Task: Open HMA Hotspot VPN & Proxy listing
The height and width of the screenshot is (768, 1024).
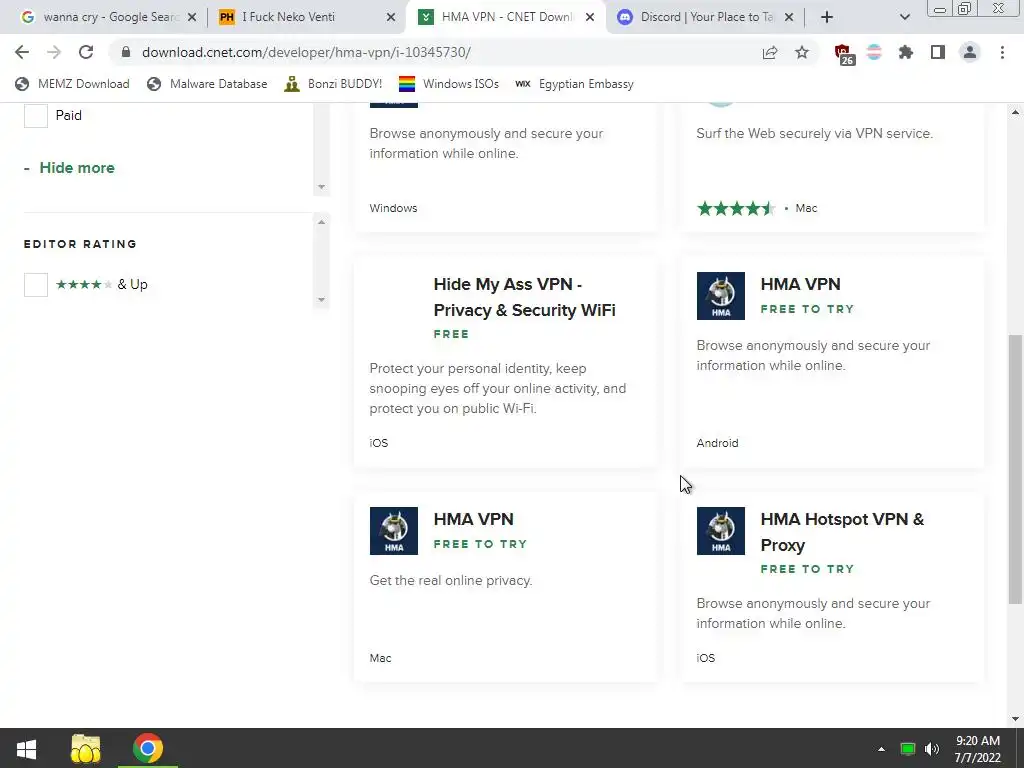Action: tap(842, 532)
